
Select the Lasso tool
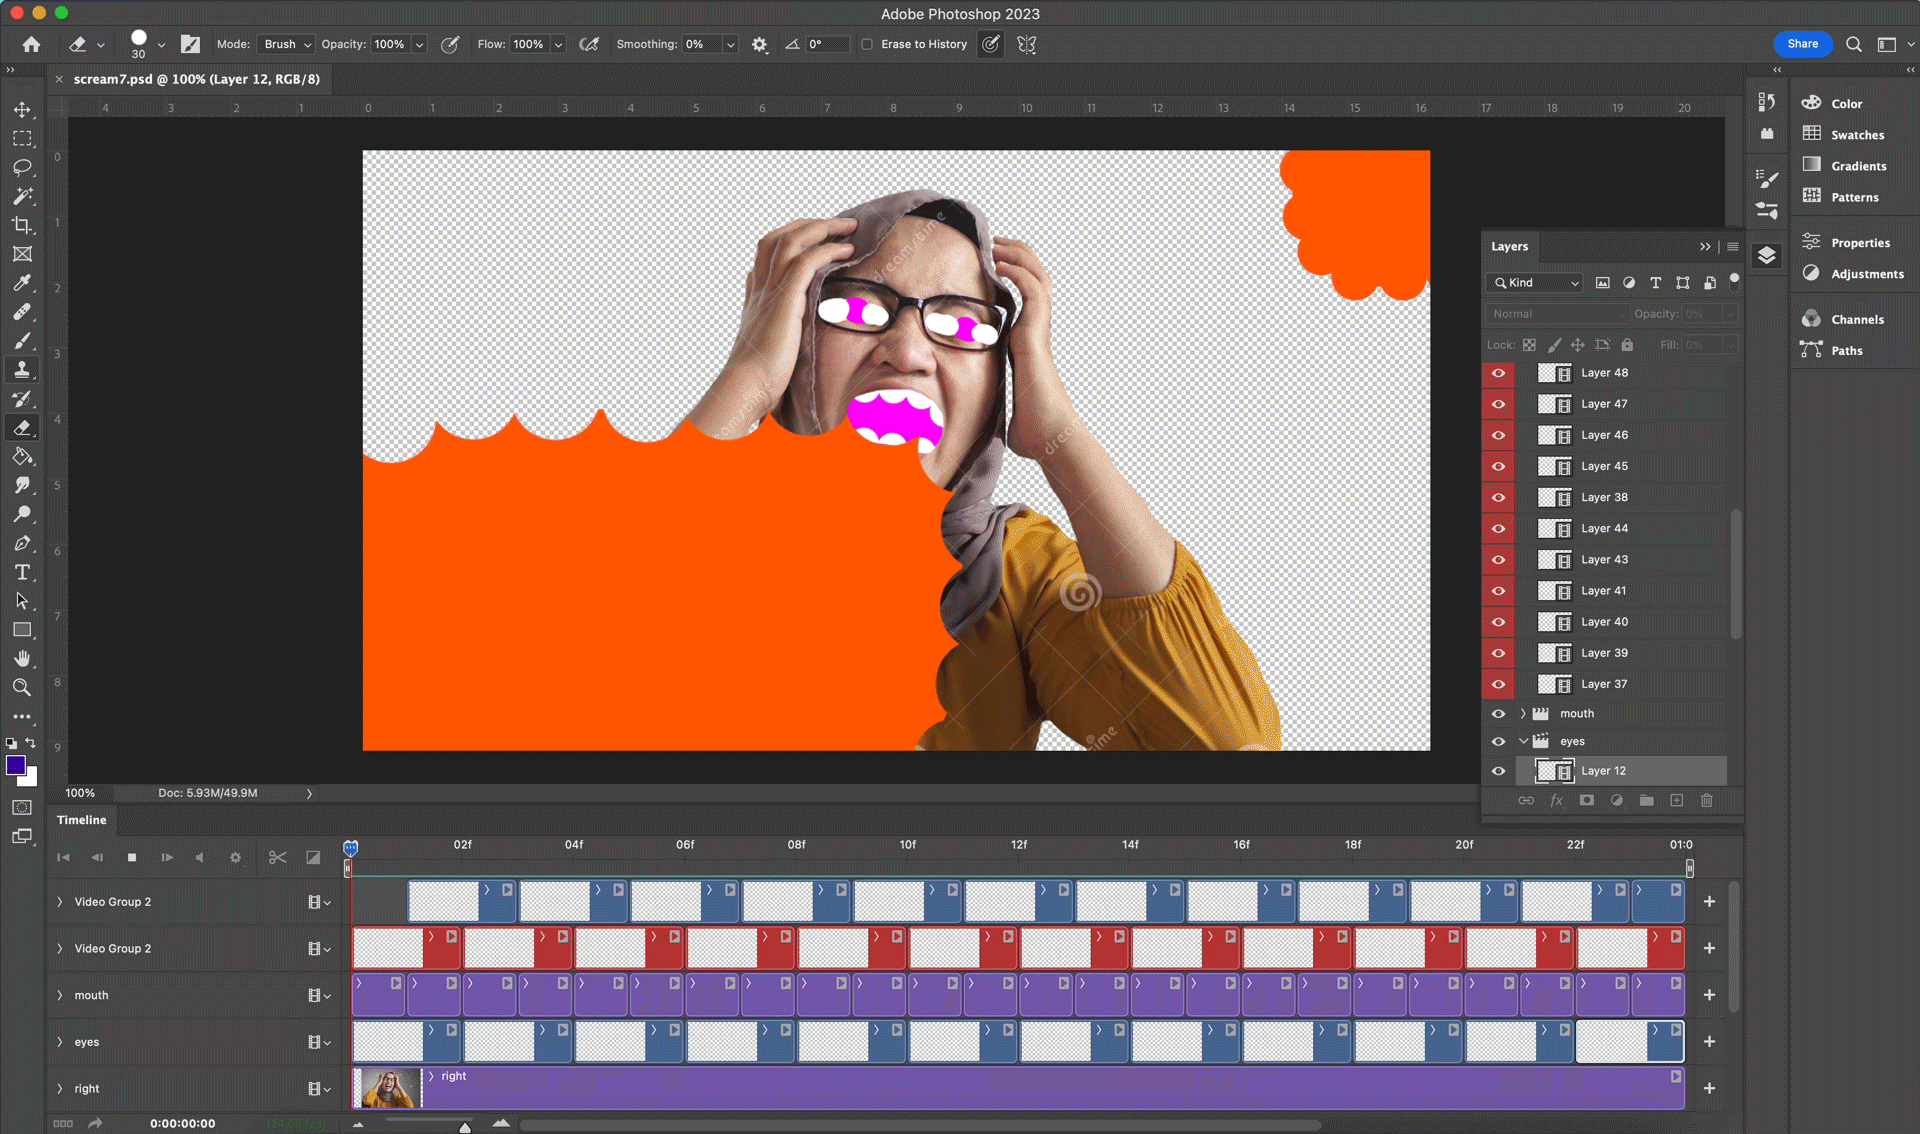22,167
